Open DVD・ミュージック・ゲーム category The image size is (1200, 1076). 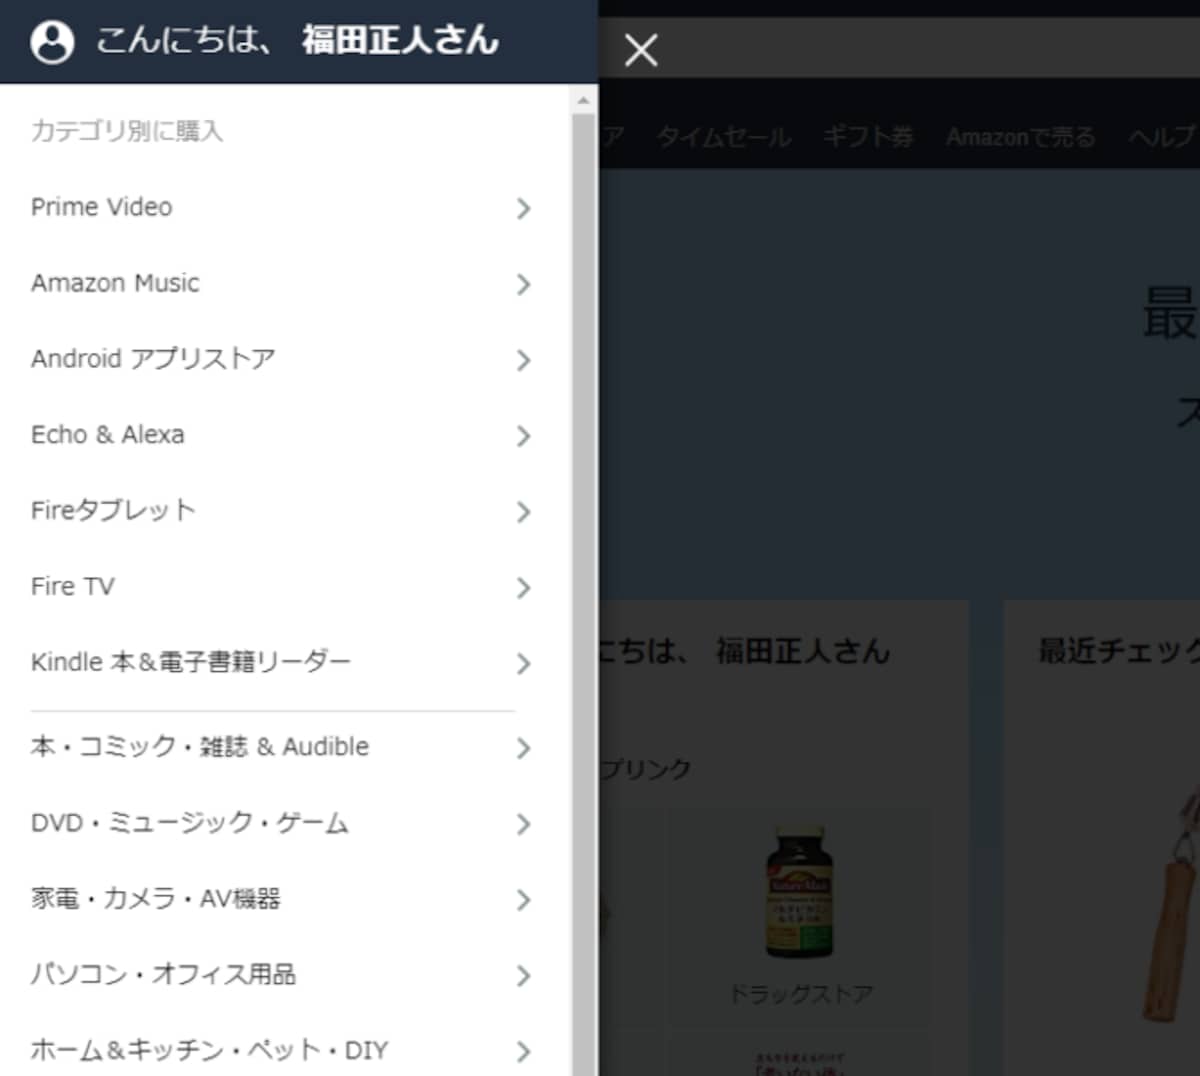click(285, 823)
